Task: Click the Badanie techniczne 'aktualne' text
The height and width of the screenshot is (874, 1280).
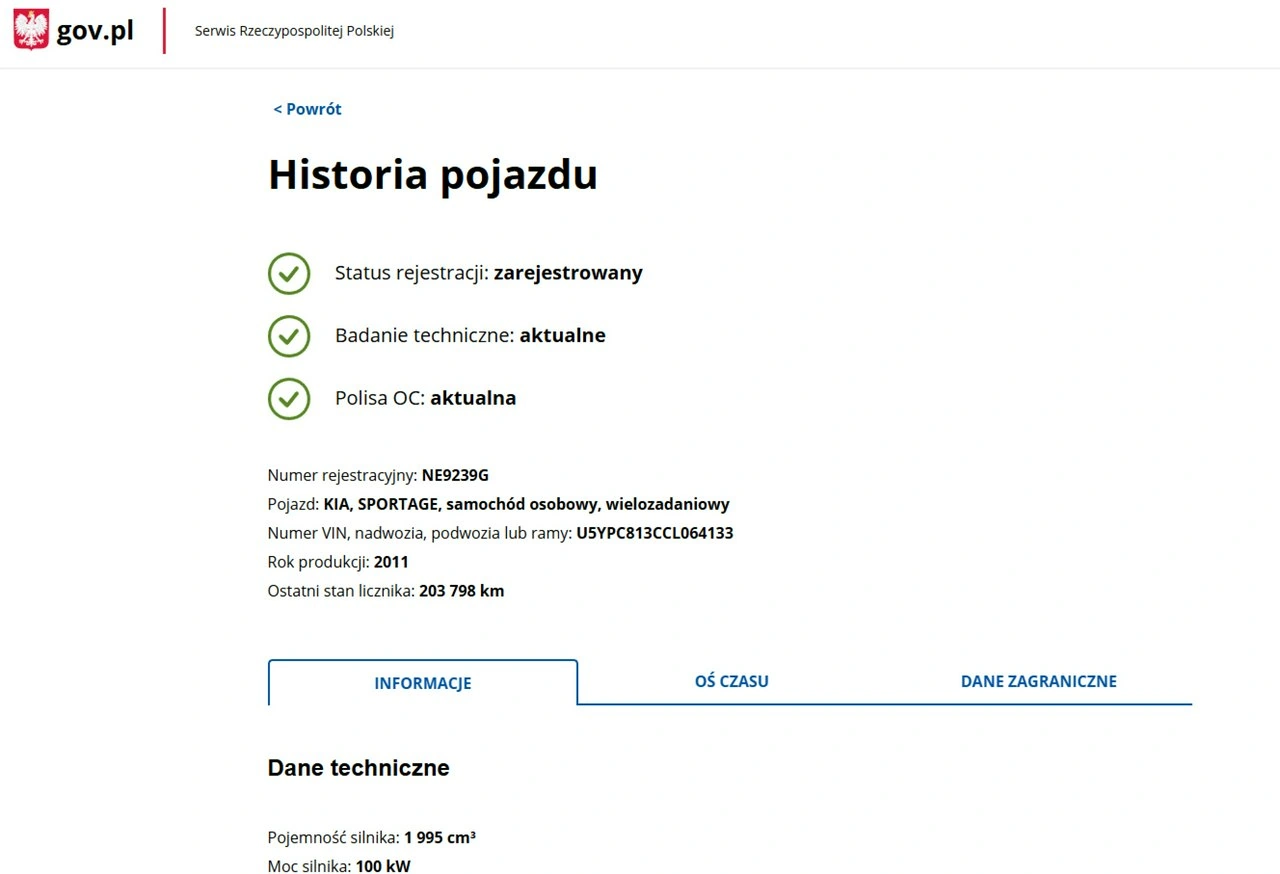Action: coord(562,336)
